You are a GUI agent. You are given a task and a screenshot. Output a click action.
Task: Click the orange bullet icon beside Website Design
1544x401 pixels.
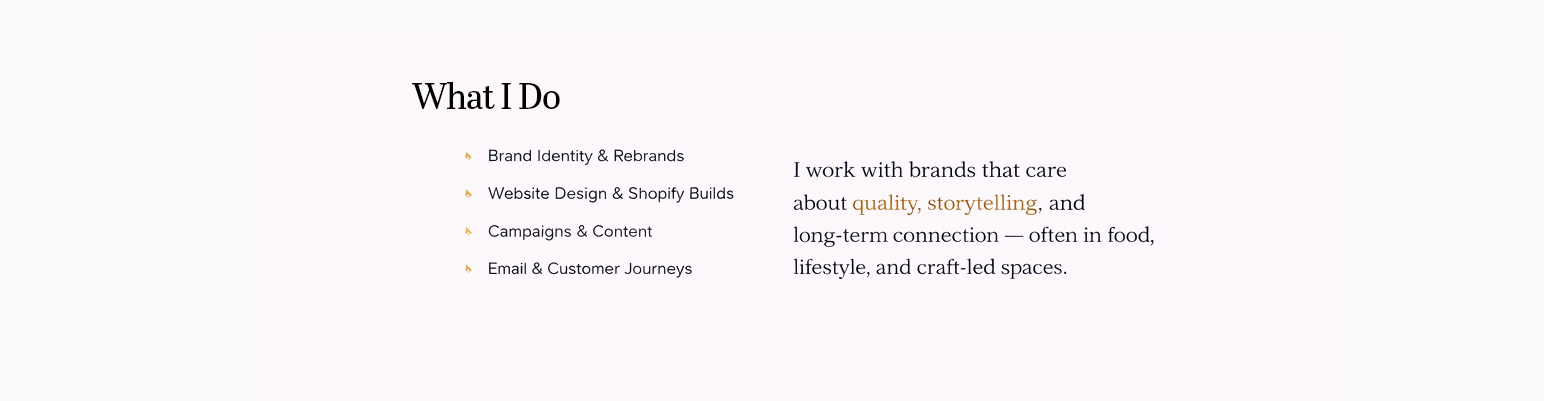[467, 193]
